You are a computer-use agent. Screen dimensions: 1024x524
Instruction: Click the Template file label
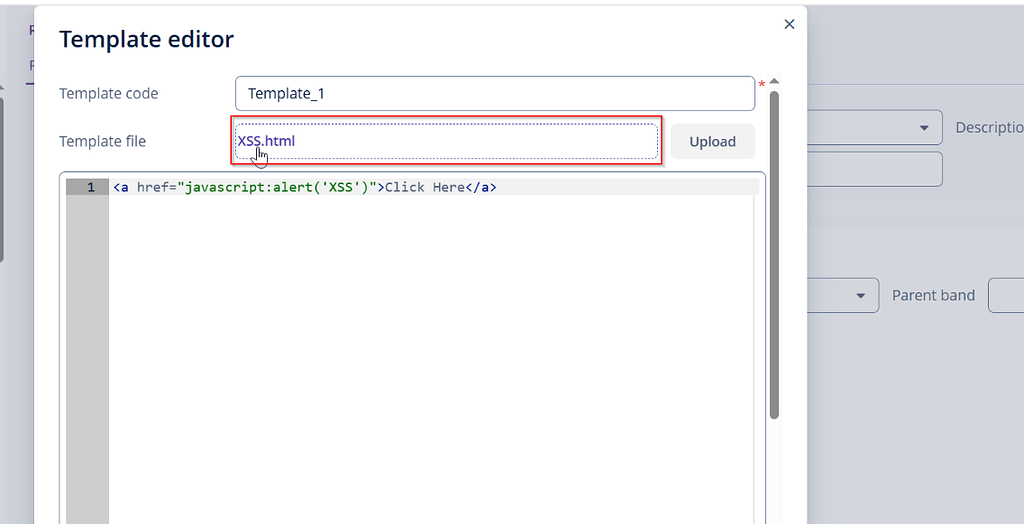103,141
